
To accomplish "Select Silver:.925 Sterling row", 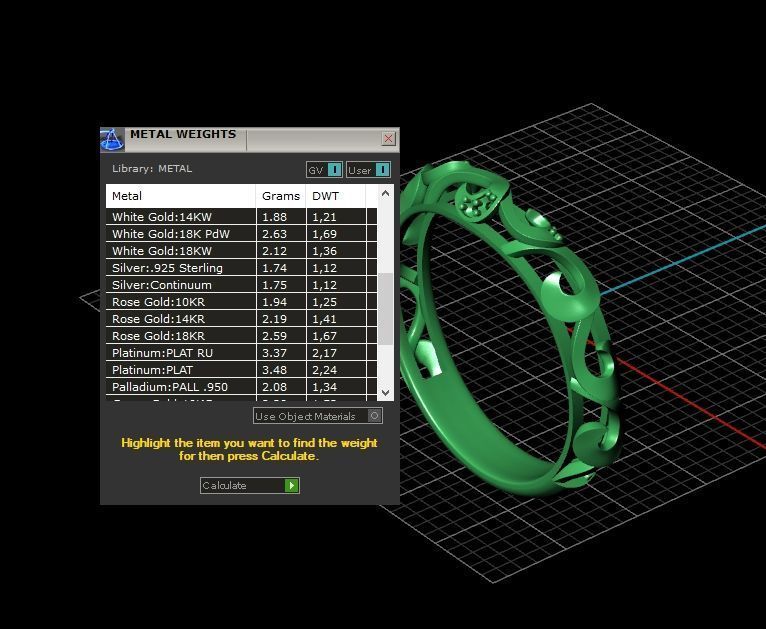I will [x=241, y=268].
